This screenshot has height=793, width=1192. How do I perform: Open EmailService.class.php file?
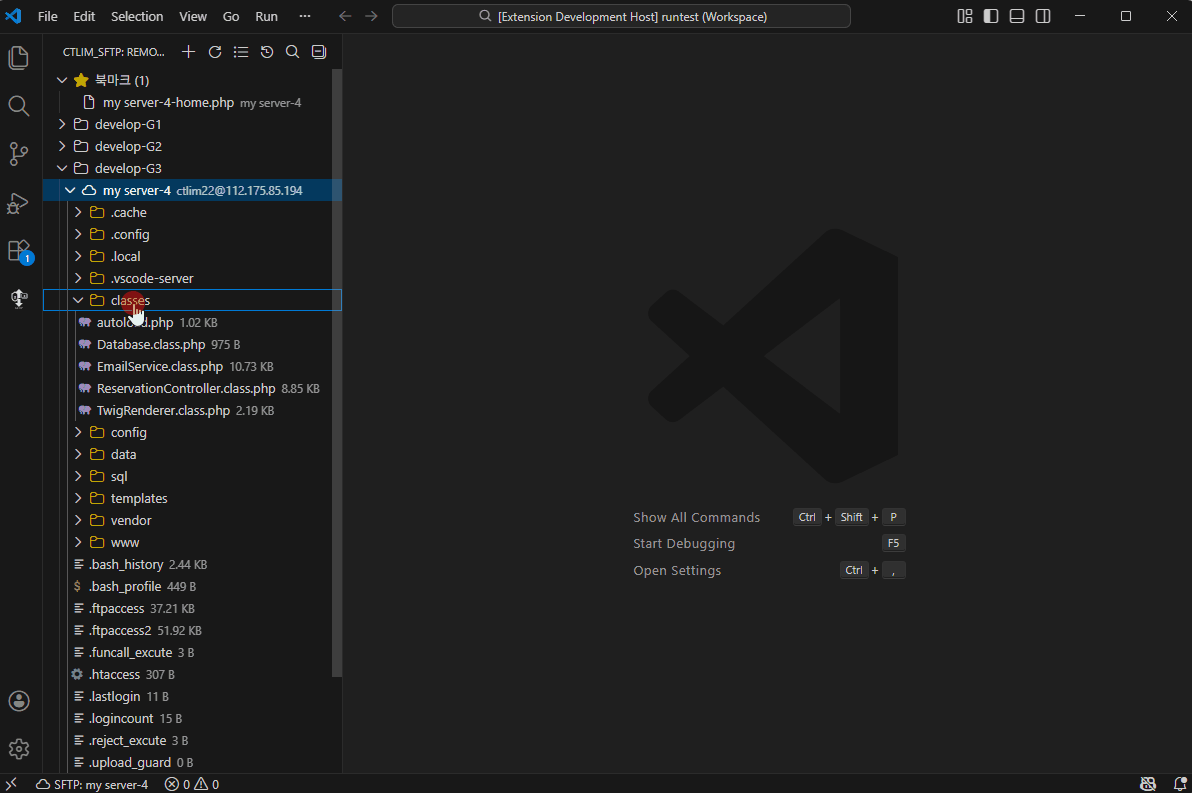[192, 366]
